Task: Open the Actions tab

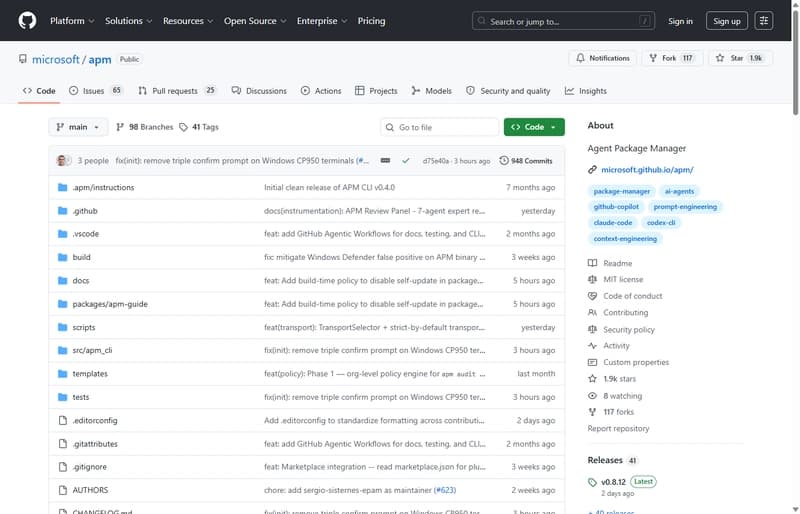Action: 321,91
